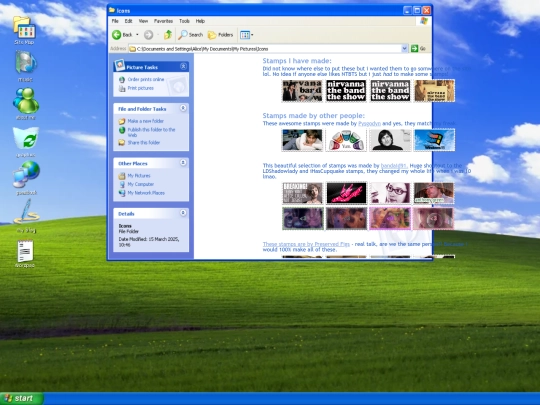Open the Edit menu
The width and height of the screenshot is (540, 405).
pyautogui.click(x=128, y=21)
